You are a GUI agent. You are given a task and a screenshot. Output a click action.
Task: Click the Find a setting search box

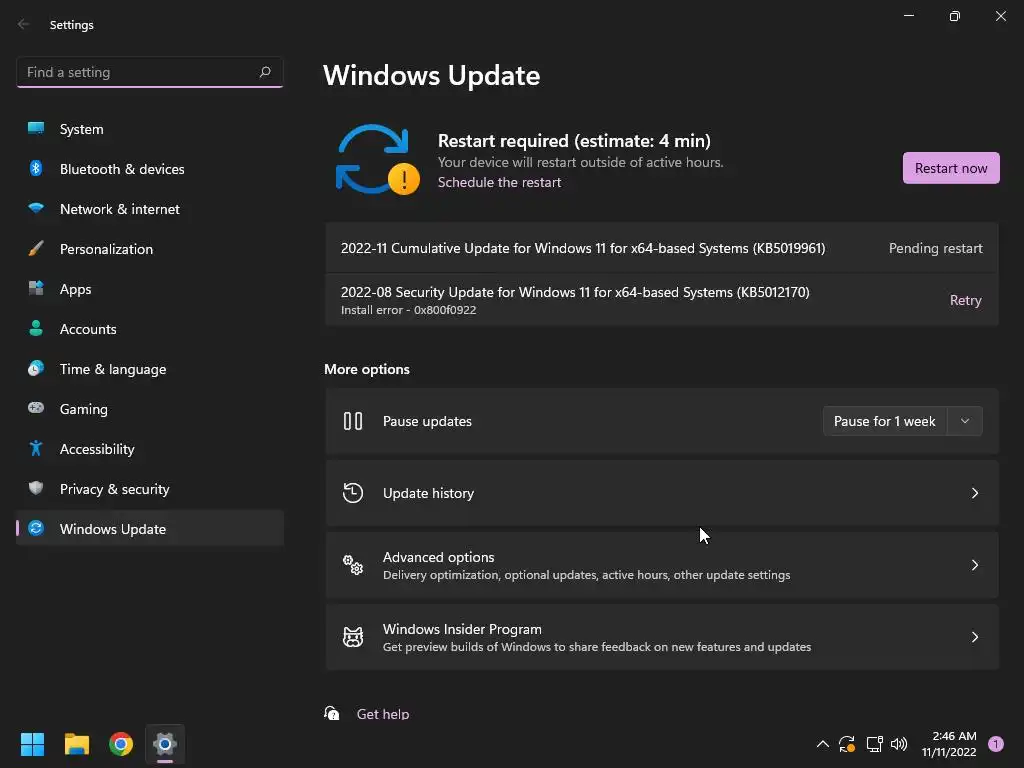tap(150, 72)
